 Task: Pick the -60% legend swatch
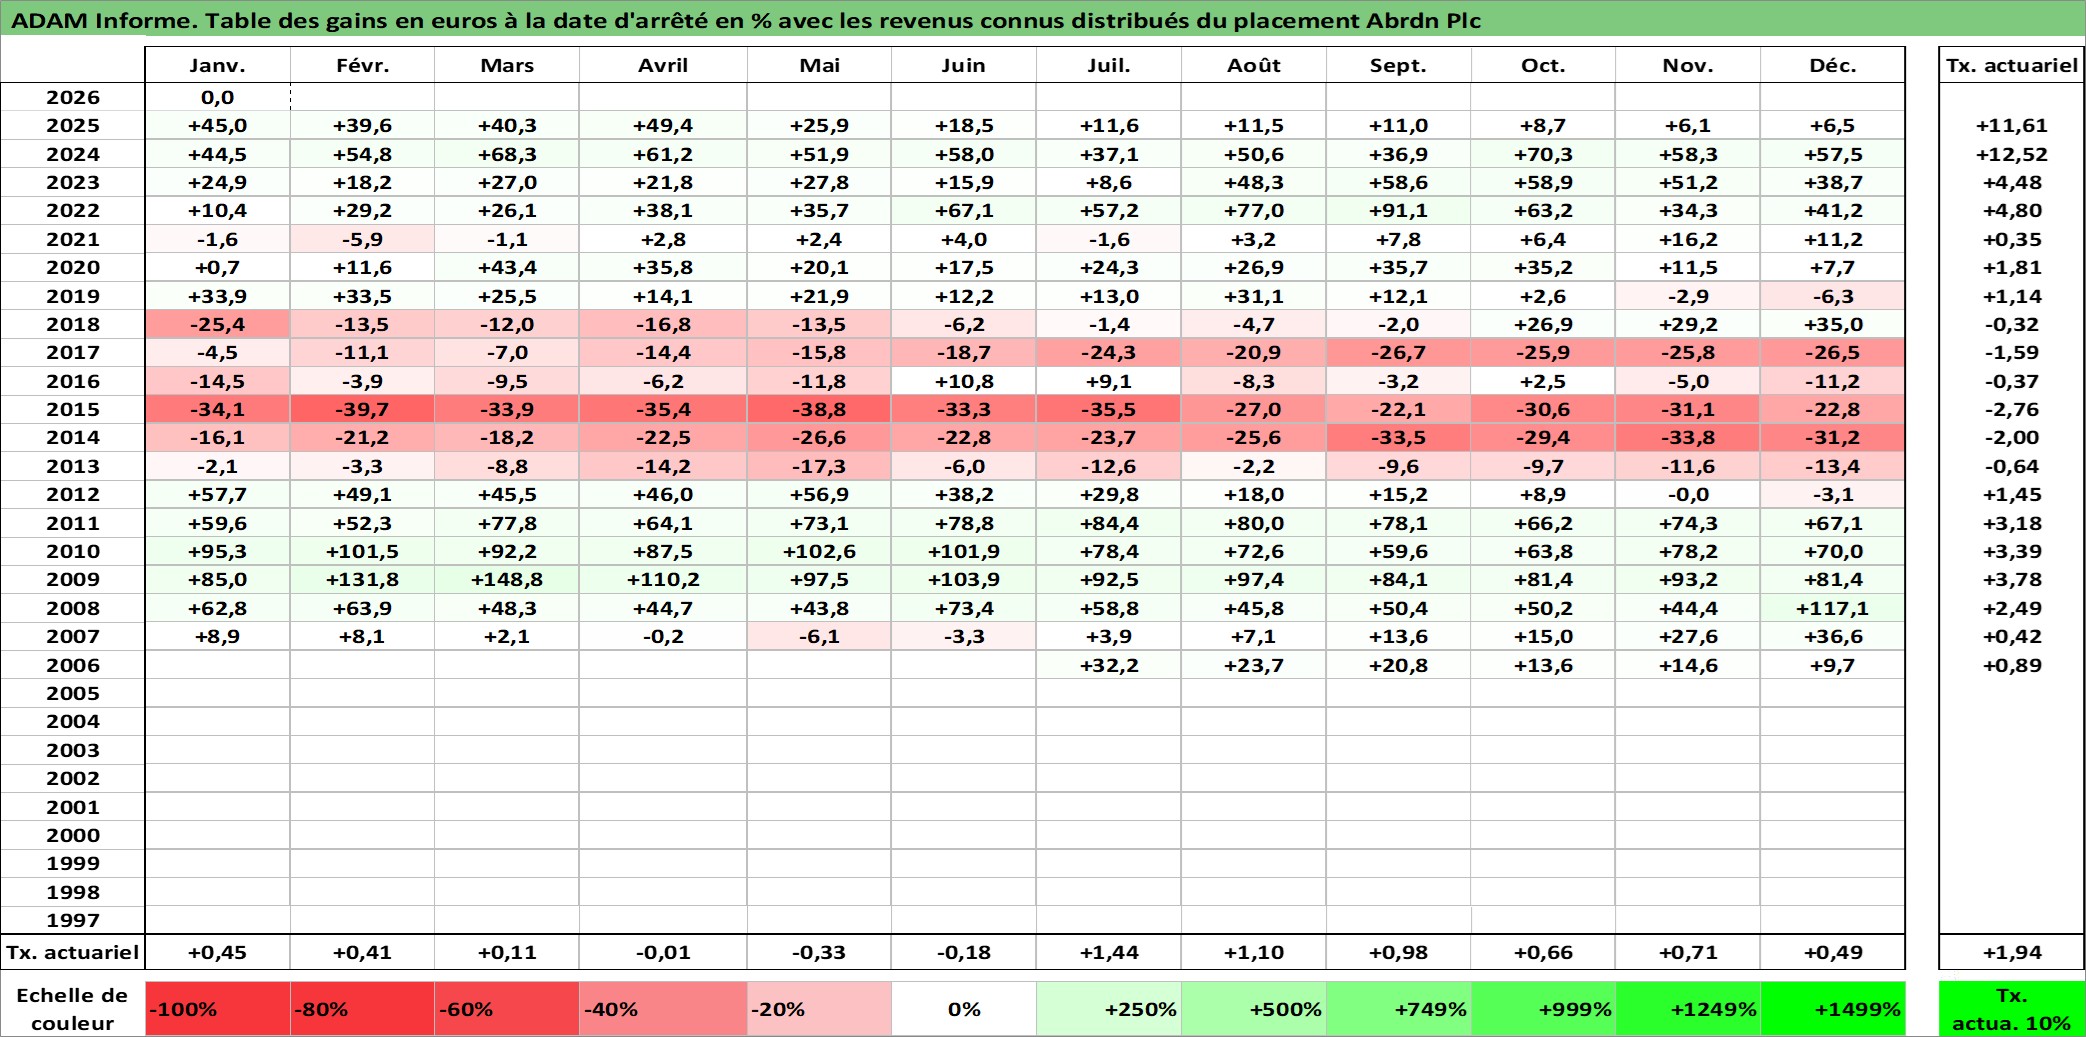[507, 1009]
